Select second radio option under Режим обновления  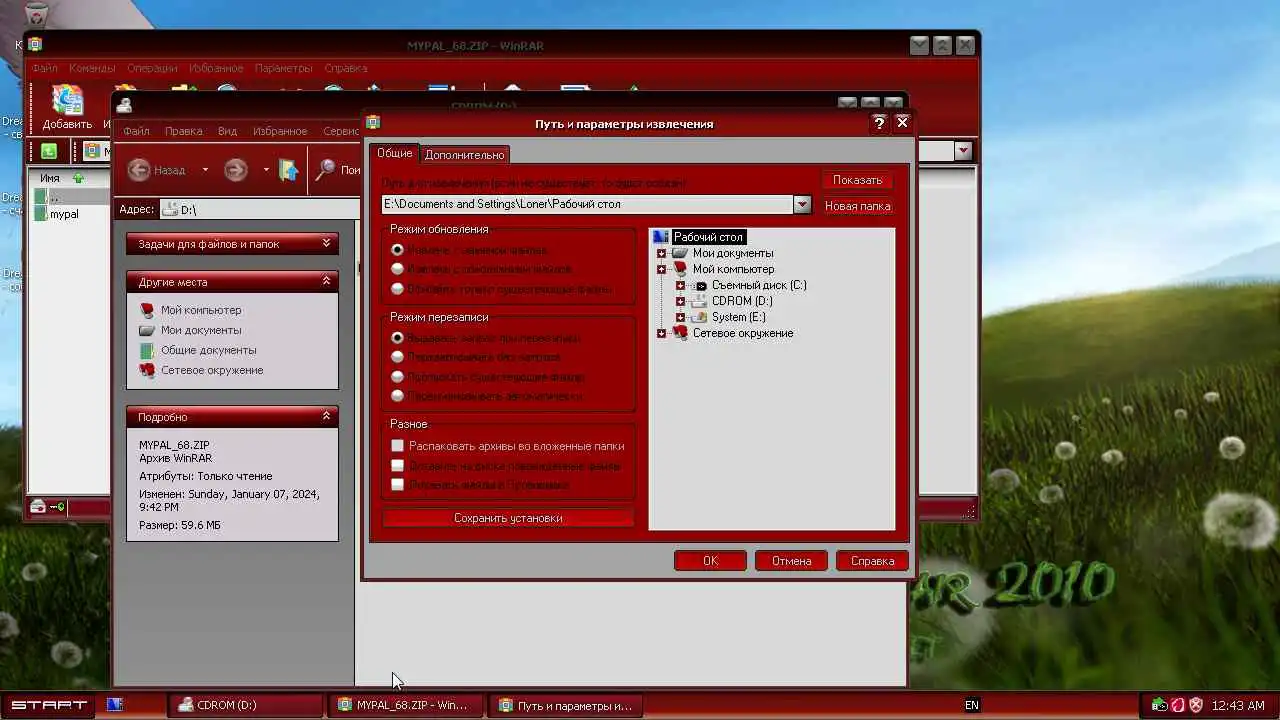[x=397, y=269]
